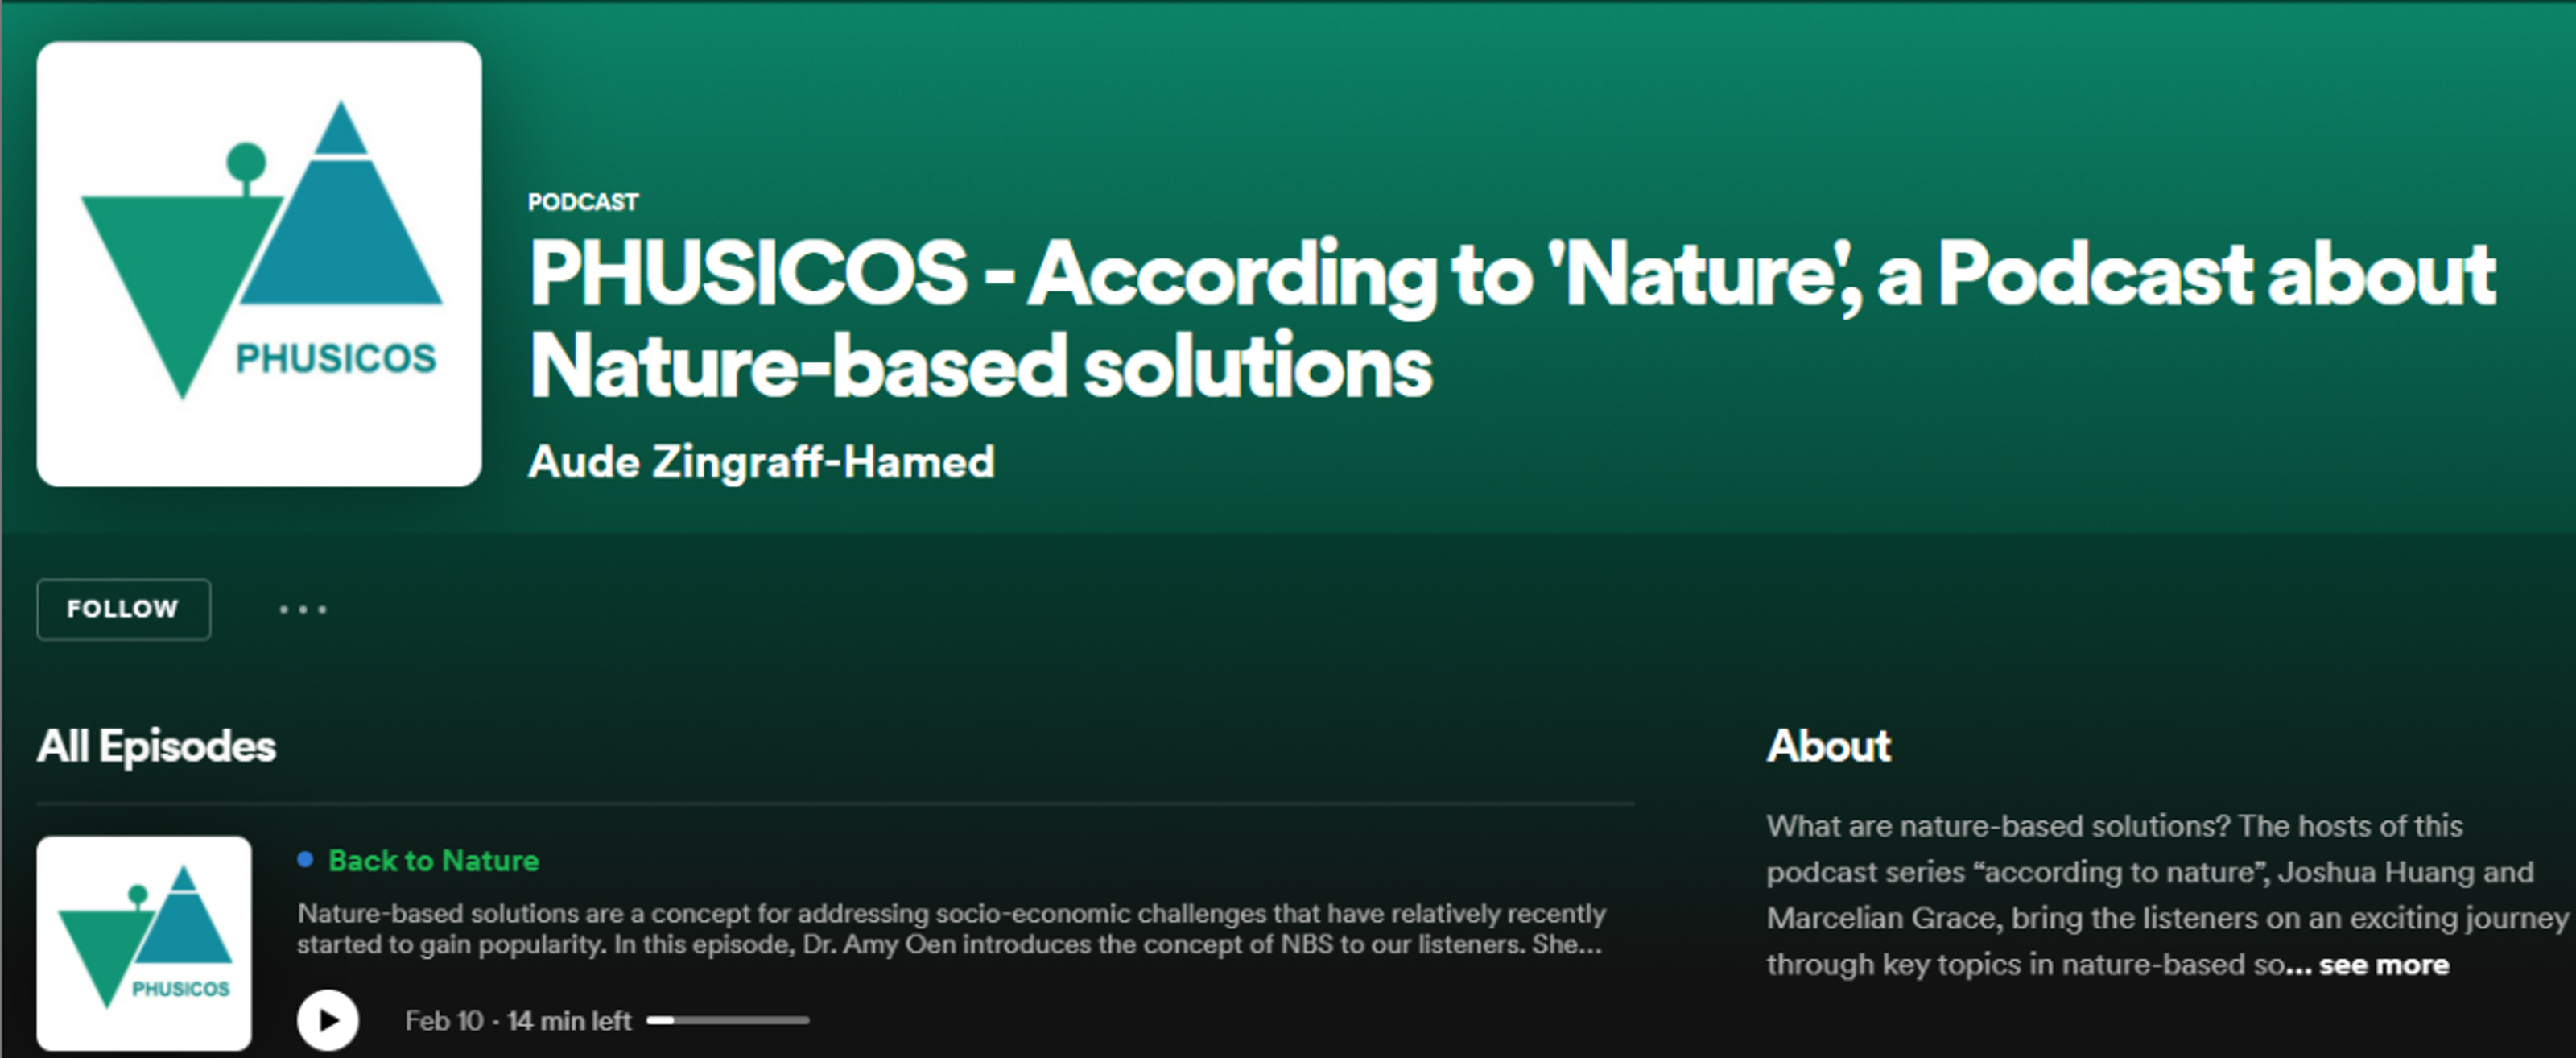This screenshot has width=2576, height=1058.
Task: Click the FOLLOW button
Action: 123,609
